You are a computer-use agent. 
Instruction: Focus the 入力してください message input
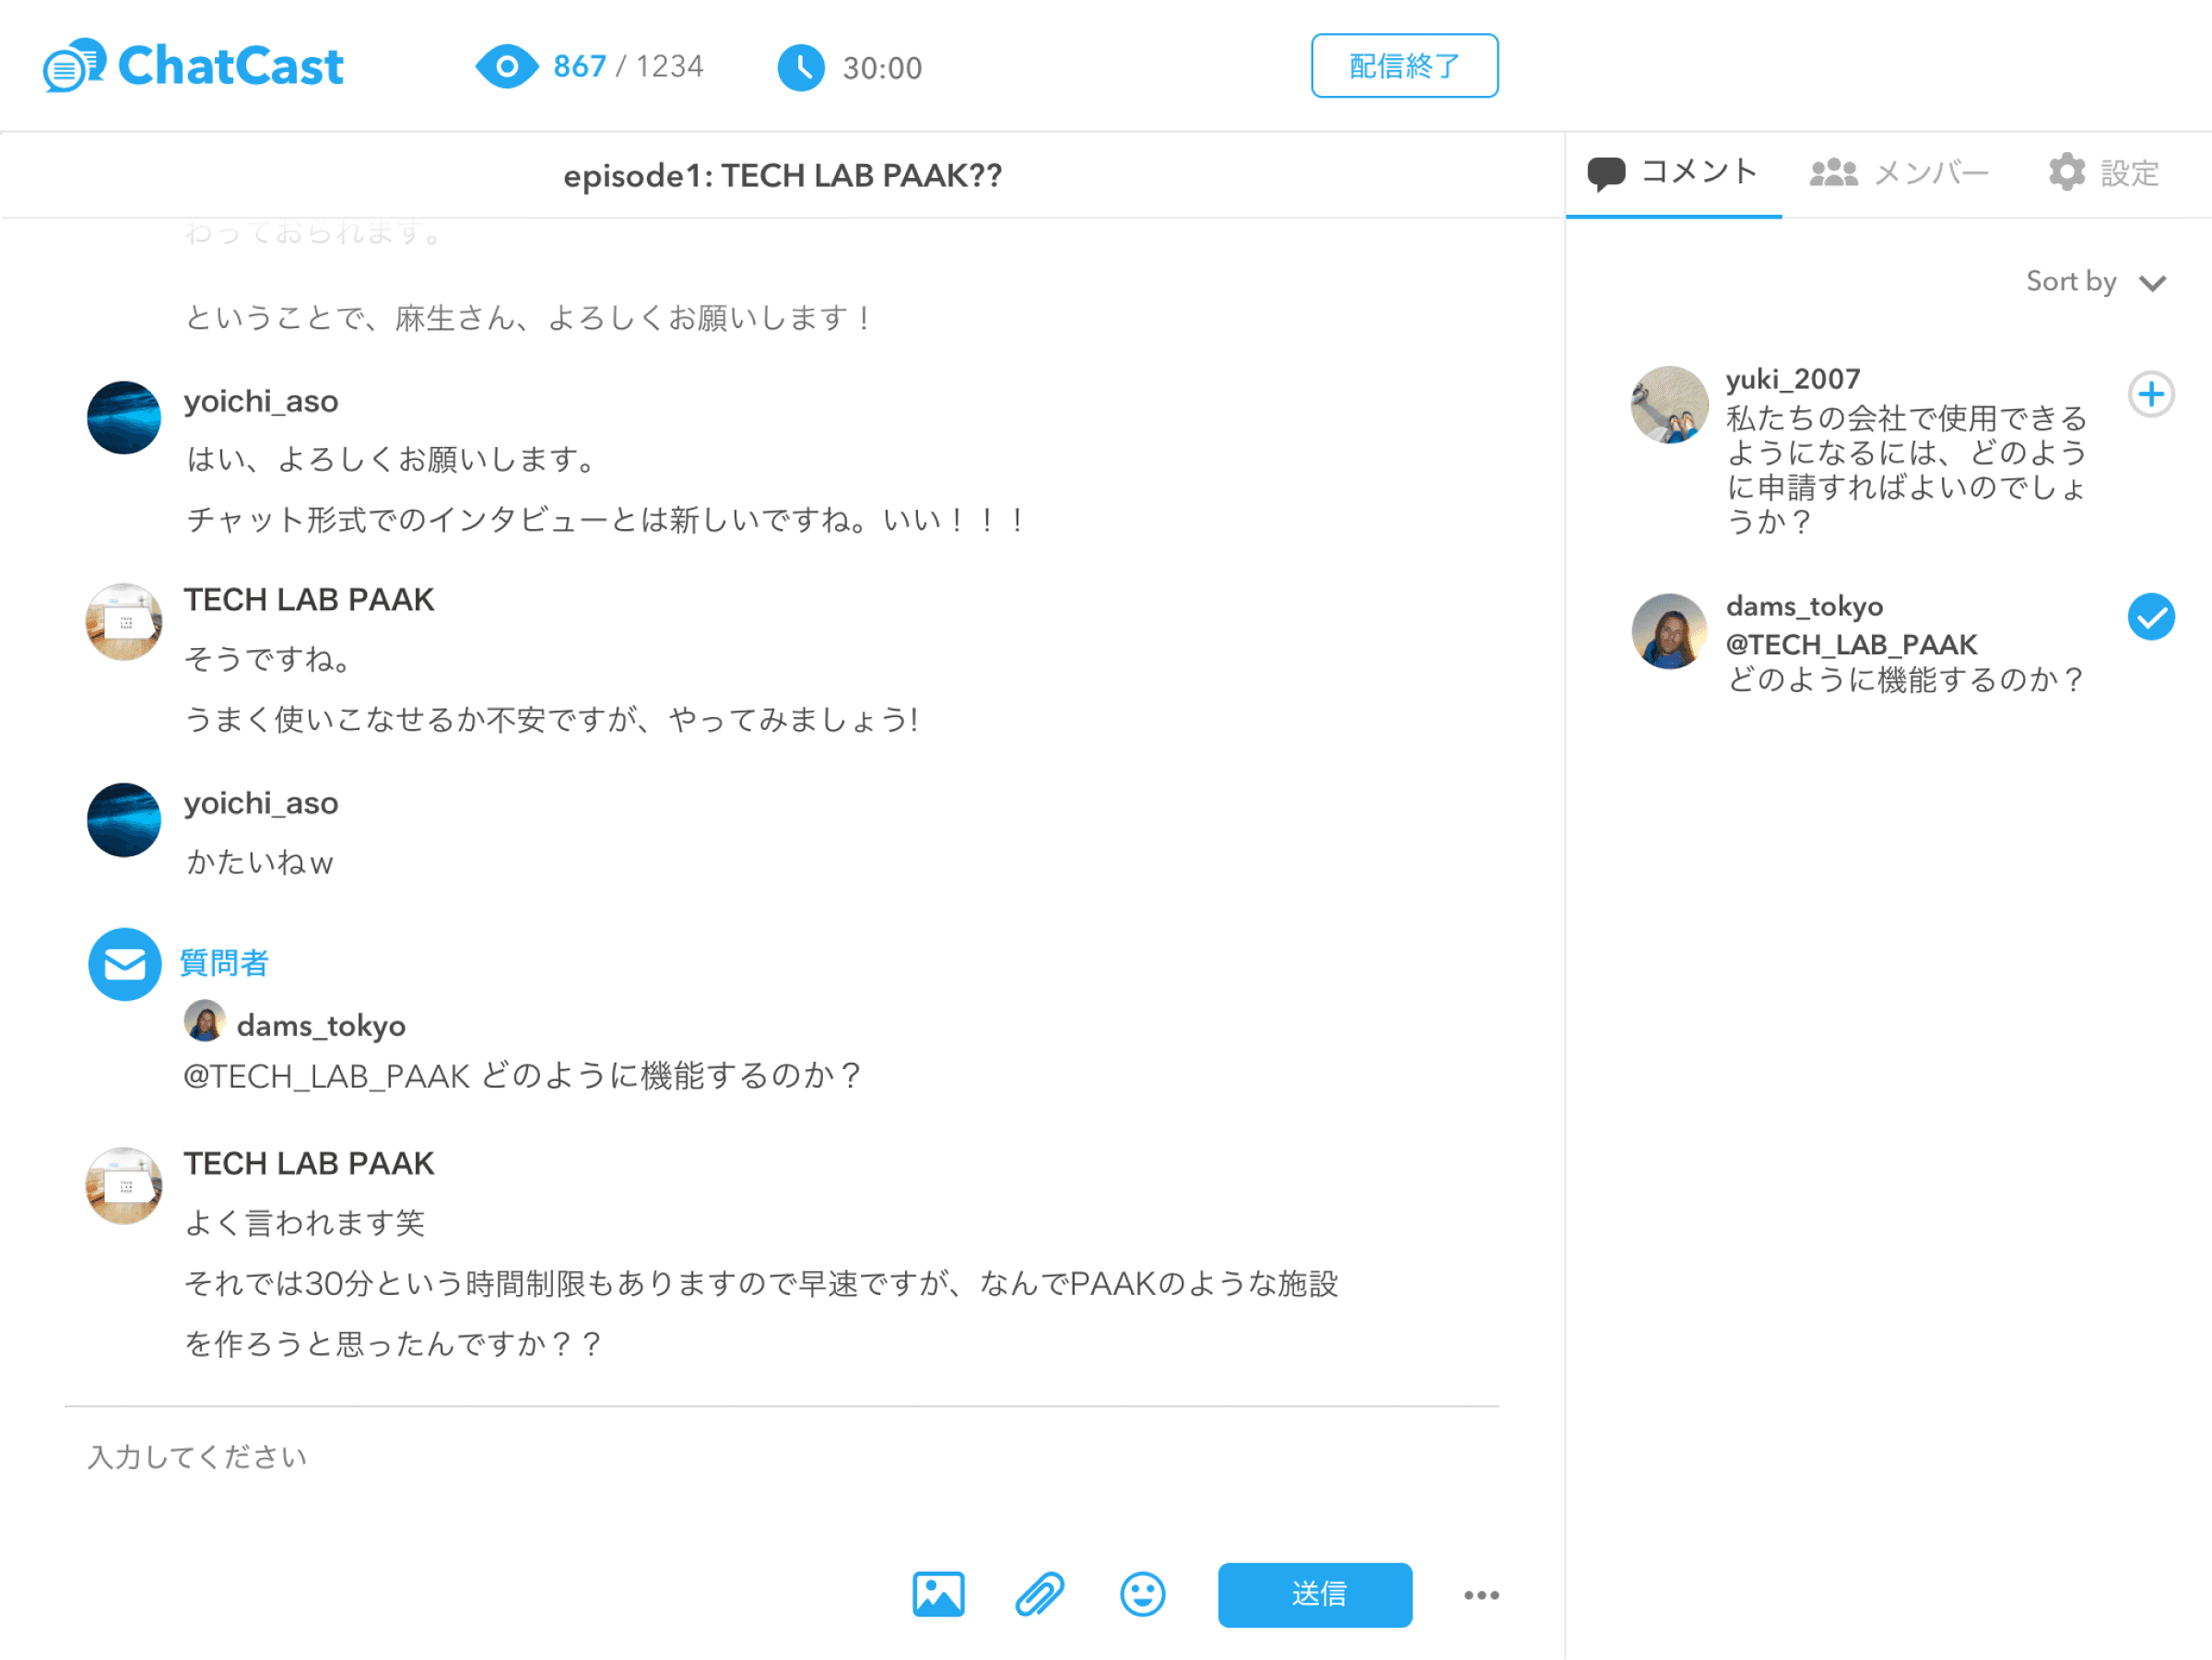(780, 1457)
